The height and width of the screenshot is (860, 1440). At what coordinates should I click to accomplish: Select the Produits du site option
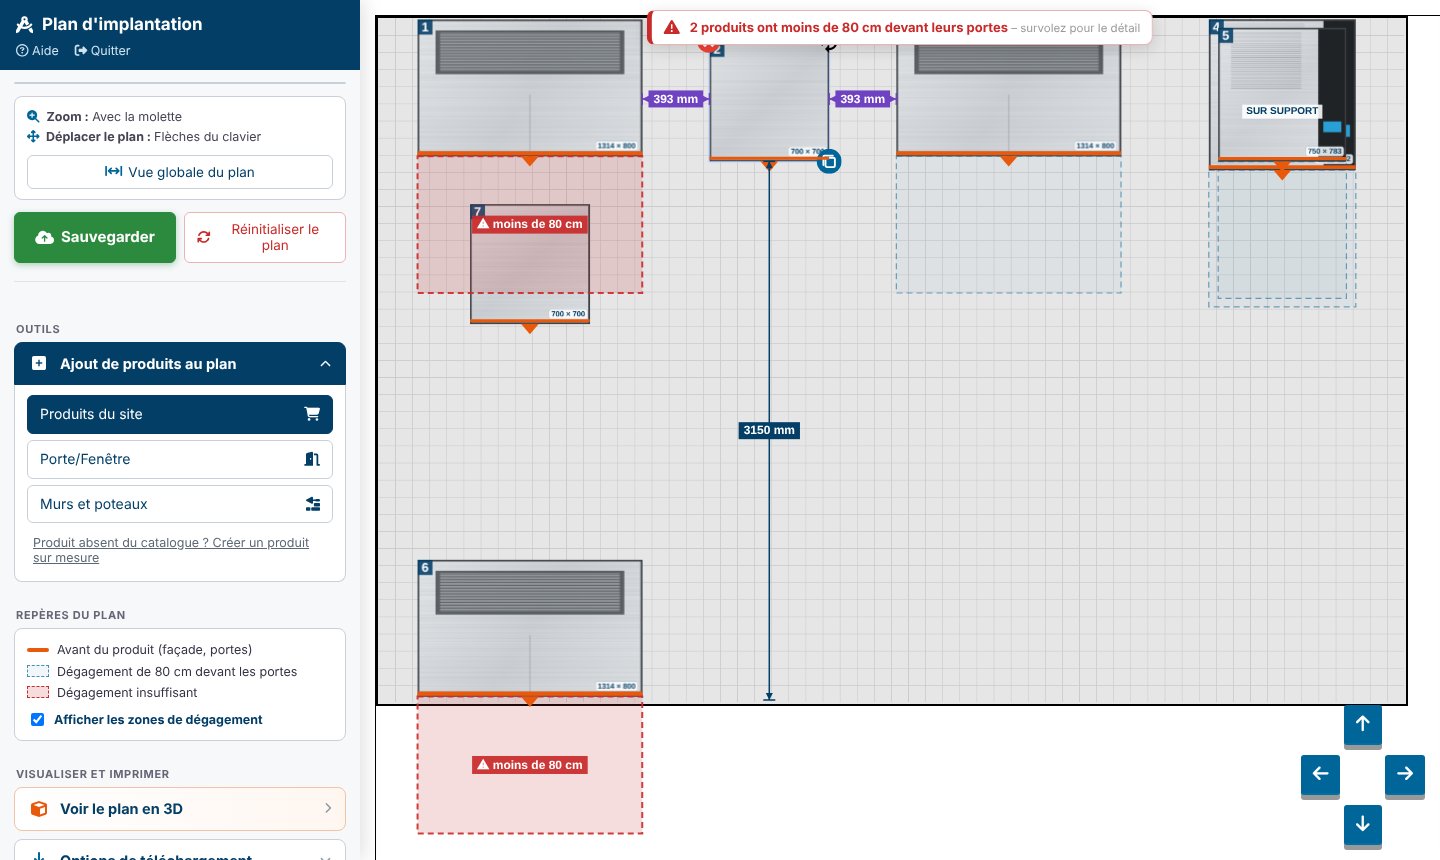(x=180, y=414)
